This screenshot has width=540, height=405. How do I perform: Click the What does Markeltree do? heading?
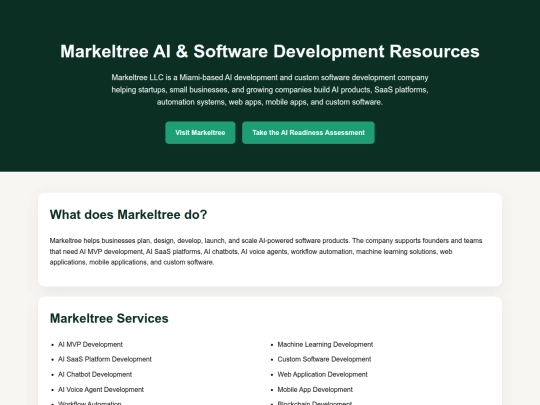click(128, 215)
